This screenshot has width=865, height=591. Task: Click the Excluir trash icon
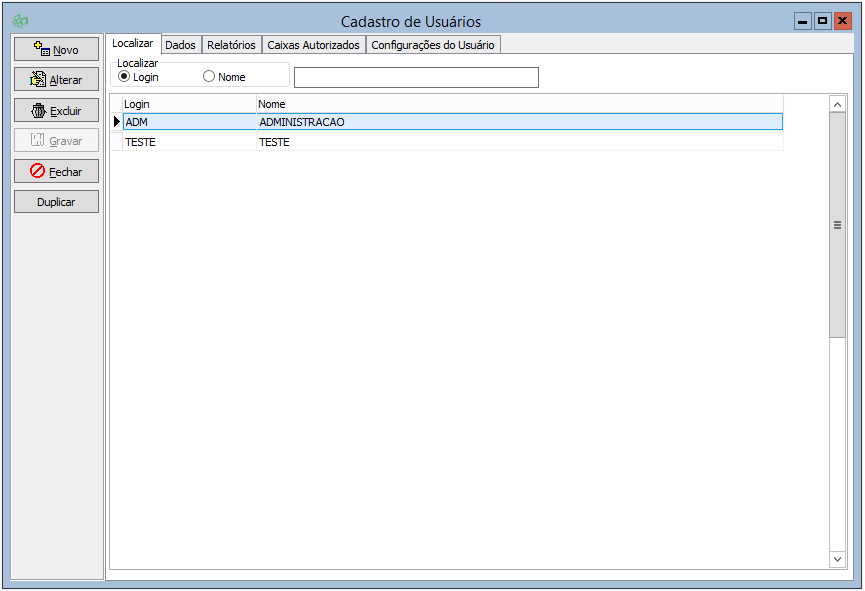39,111
